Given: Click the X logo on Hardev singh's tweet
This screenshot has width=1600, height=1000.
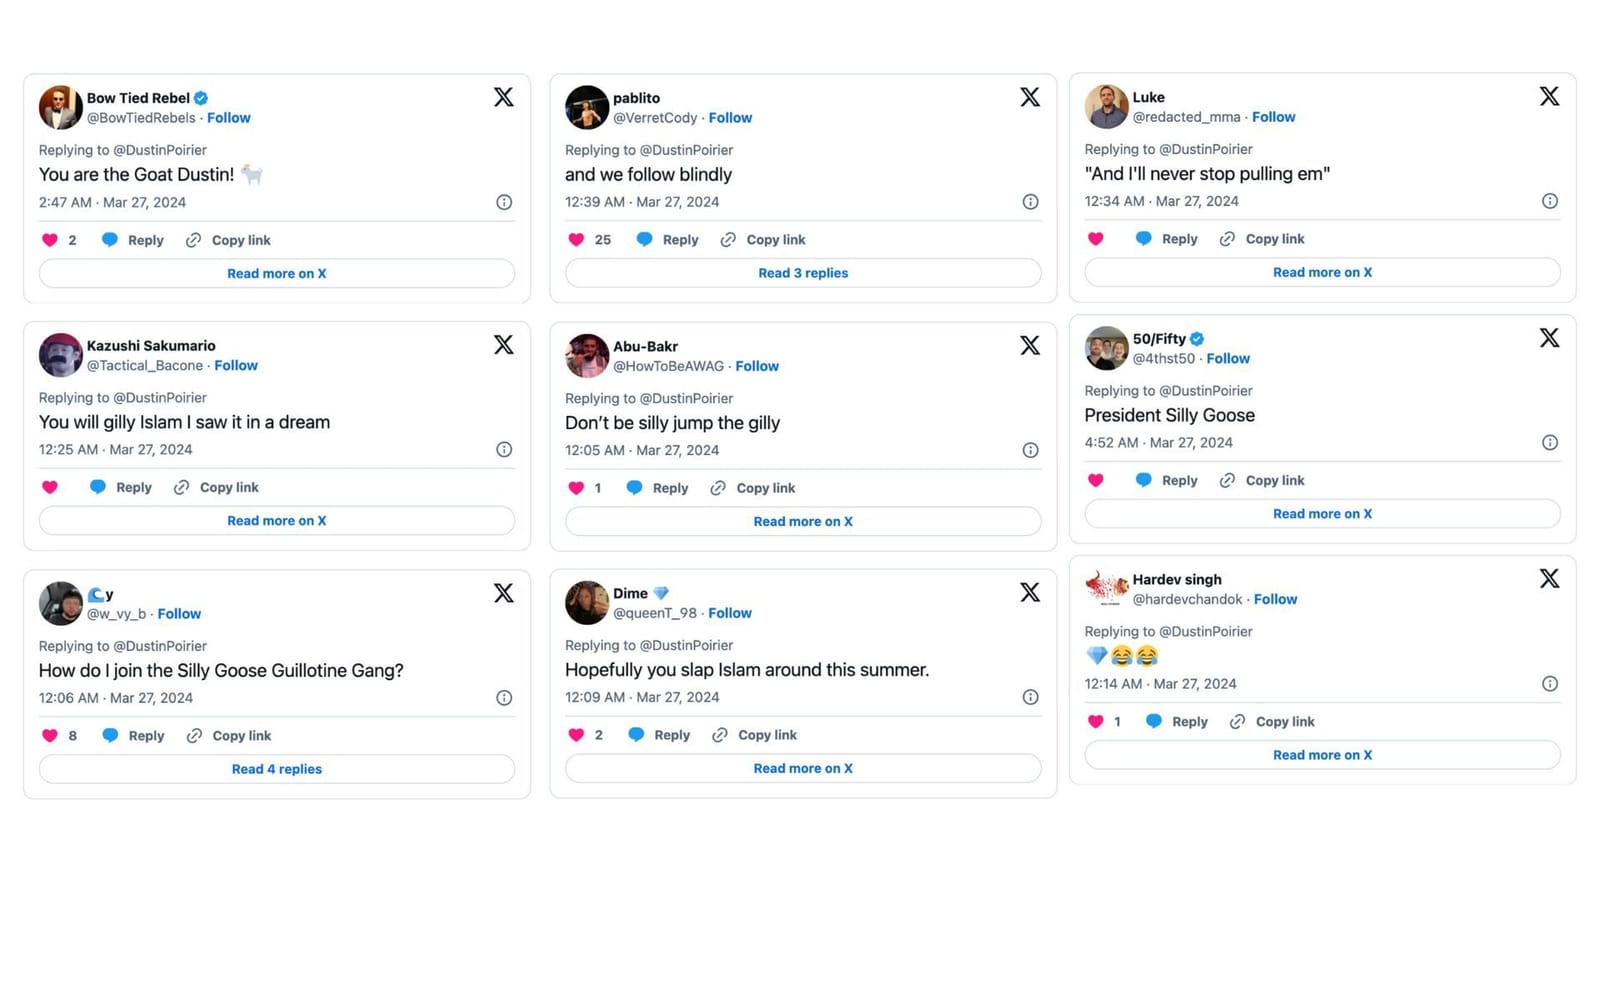Looking at the screenshot, I should coord(1549,579).
